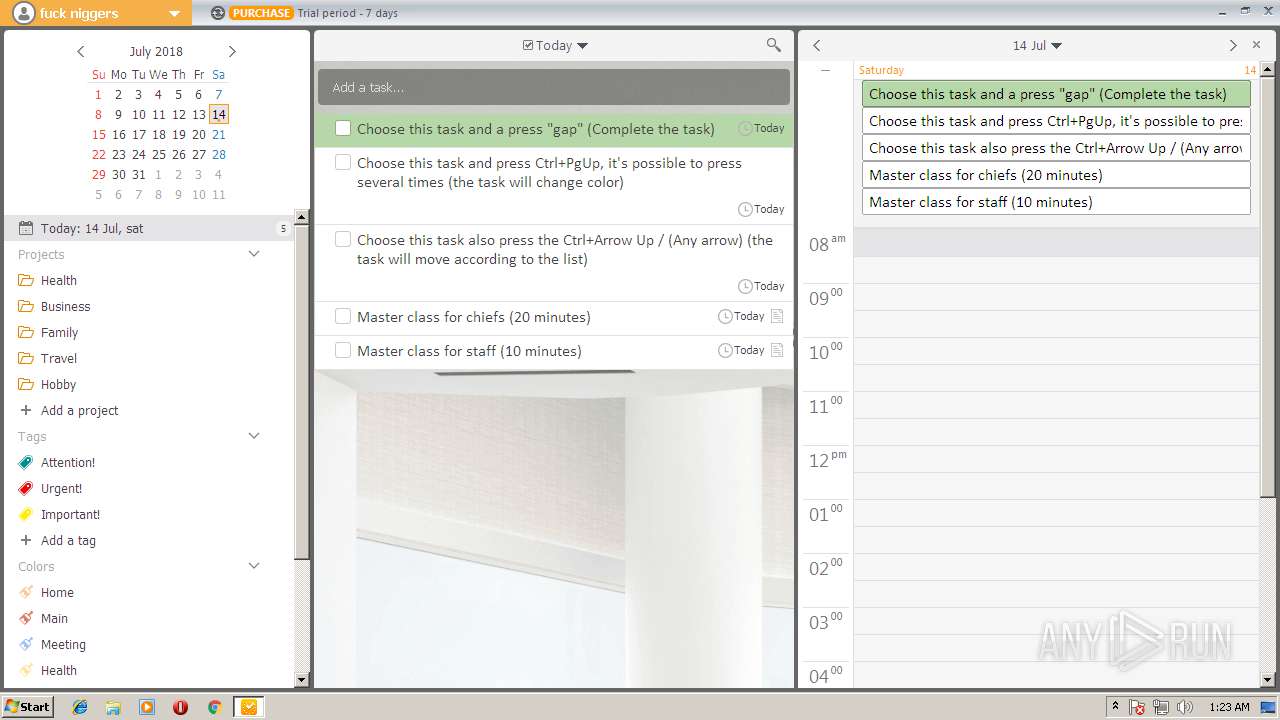Screen dimensions: 1280x720
Task: Select the Health color label under Colors
Action: pos(58,670)
